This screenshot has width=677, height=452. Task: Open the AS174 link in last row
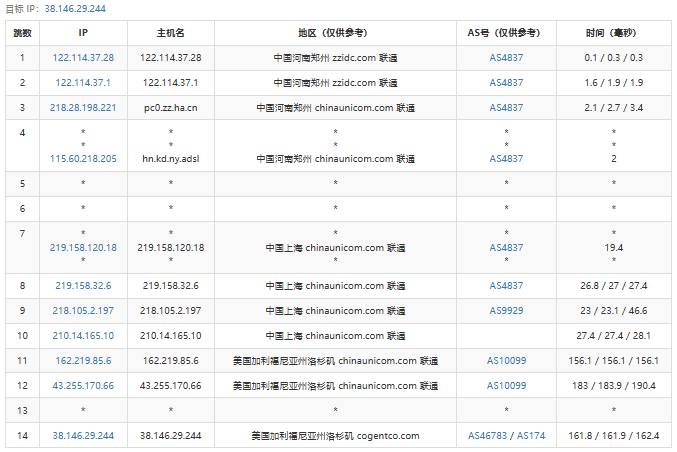click(530, 436)
